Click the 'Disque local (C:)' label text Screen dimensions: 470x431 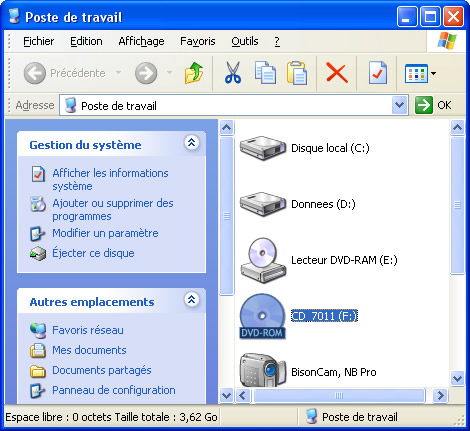[330, 148]
